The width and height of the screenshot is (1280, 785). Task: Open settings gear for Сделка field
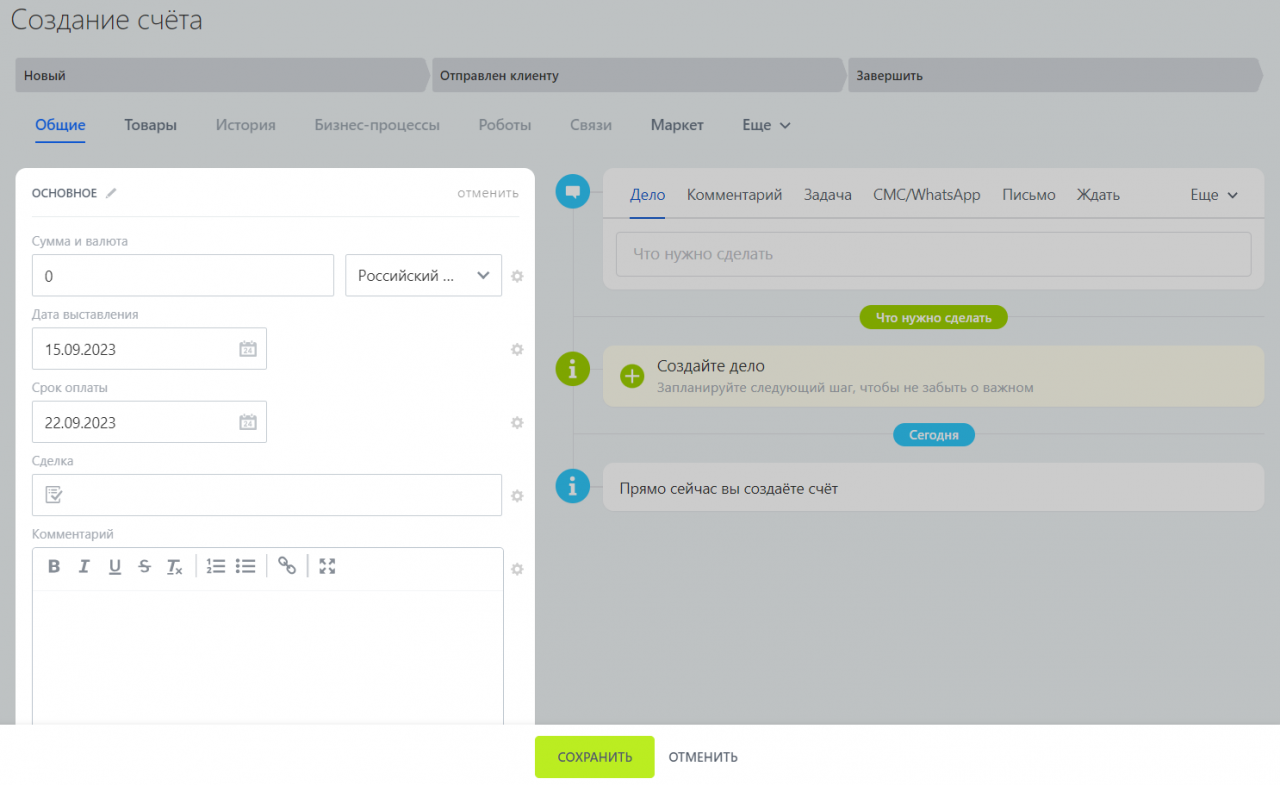tap(517, 495)
